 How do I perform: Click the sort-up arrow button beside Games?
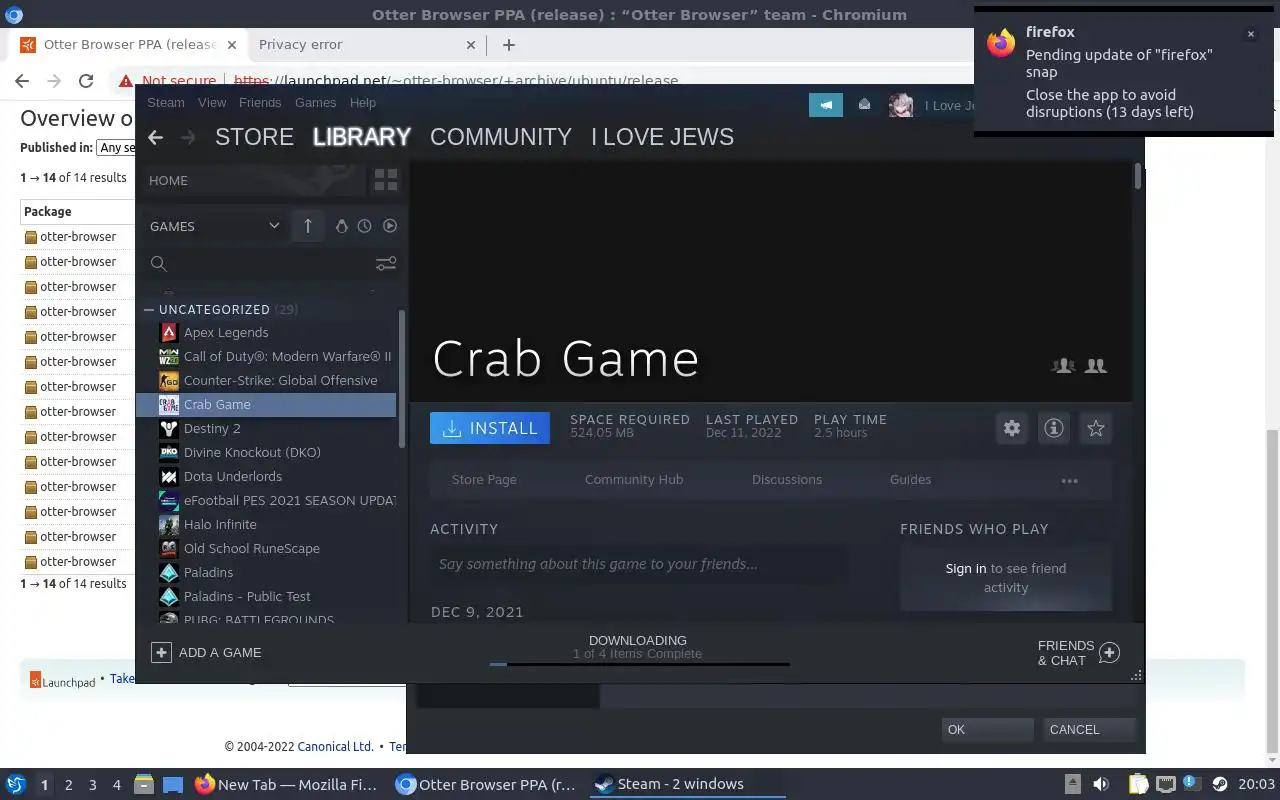[308, 226]
